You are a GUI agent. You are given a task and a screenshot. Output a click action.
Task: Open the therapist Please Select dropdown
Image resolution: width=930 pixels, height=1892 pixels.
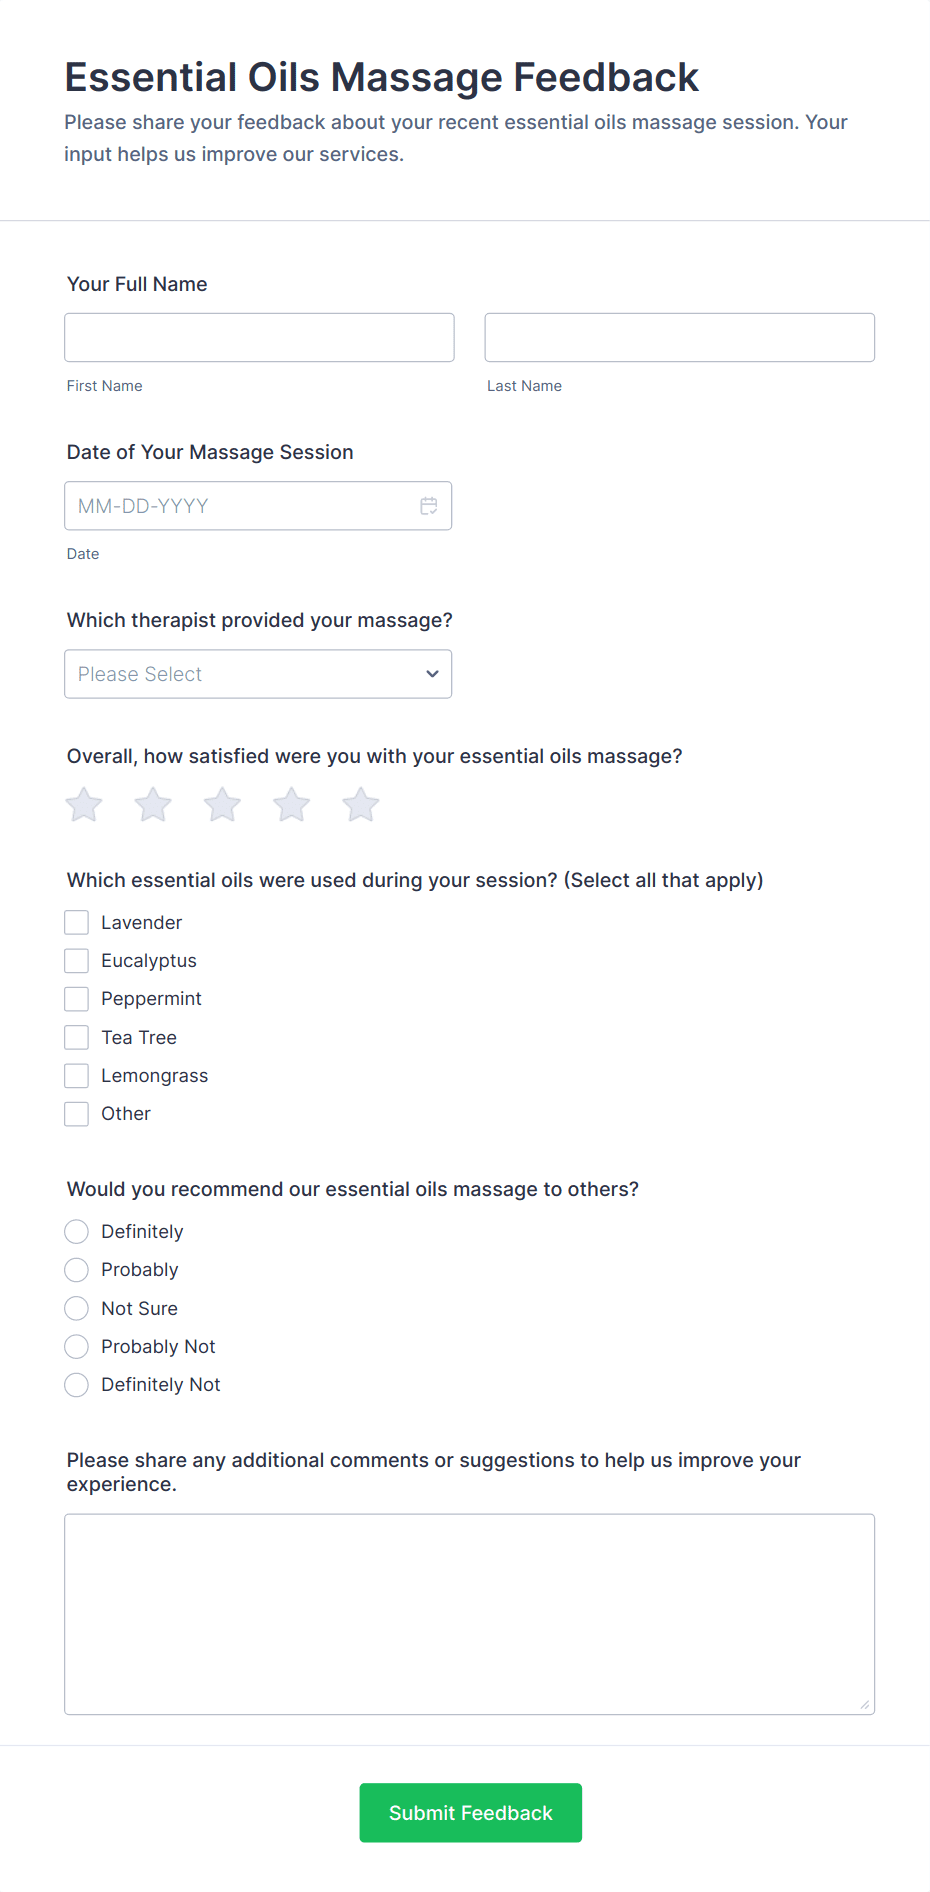[258, 674]
